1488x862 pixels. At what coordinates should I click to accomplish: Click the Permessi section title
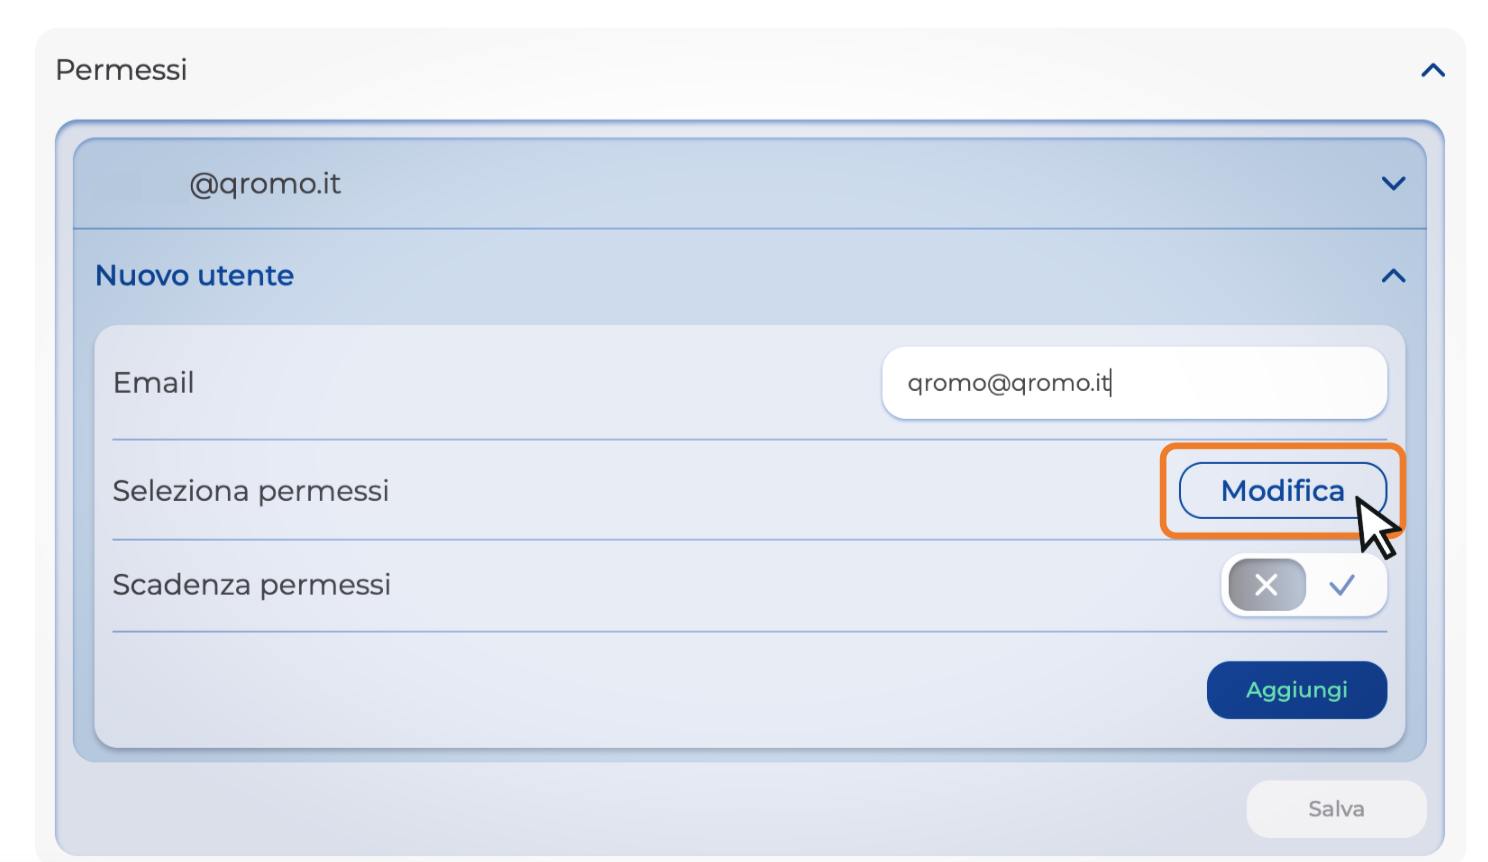[121, 70]
